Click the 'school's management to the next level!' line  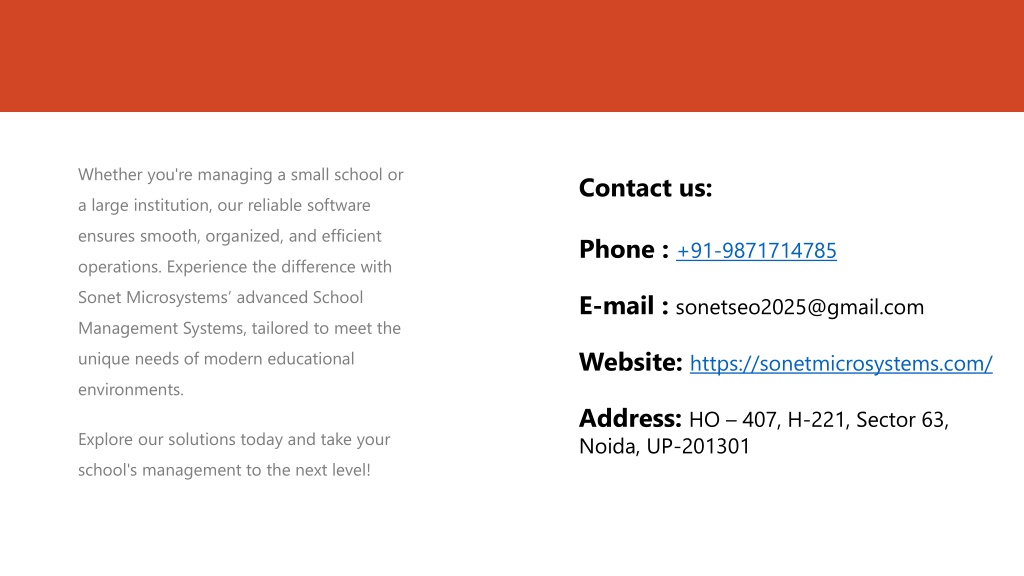(x=224, y=470)
